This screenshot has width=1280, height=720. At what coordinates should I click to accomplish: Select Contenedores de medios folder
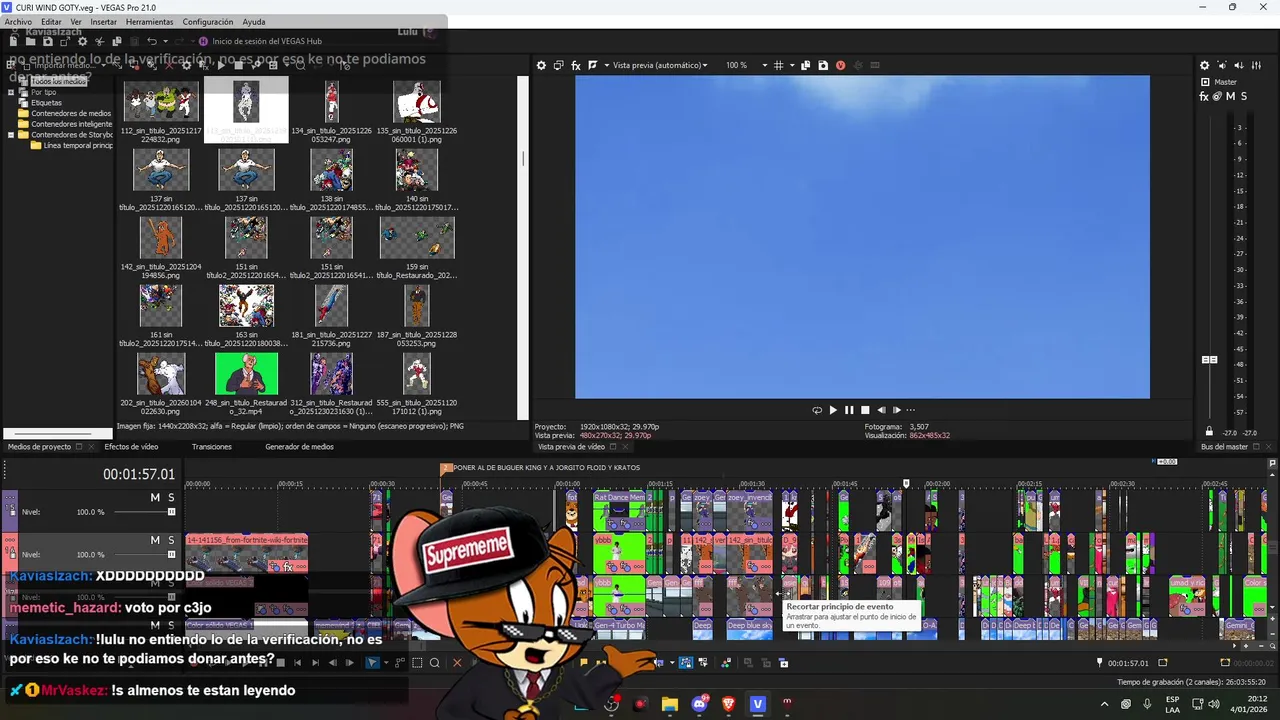70,114
